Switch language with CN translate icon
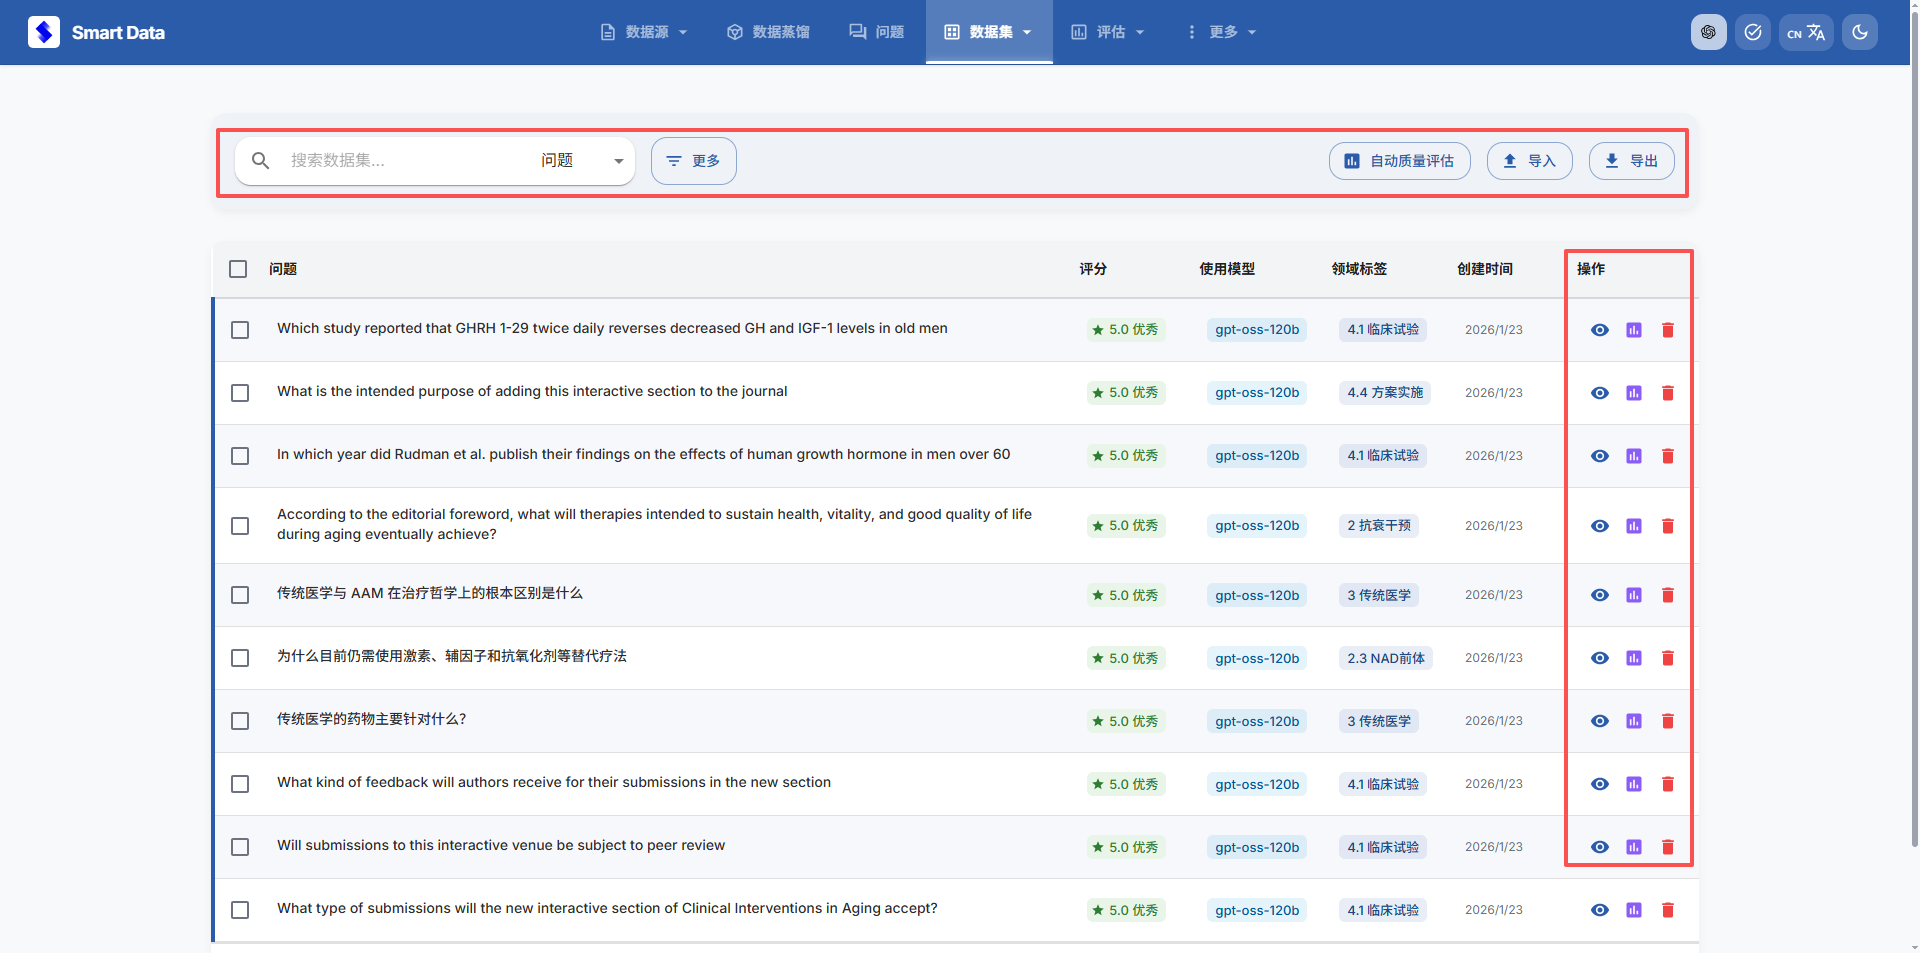1920x953 pixels. click(1805, 32)
